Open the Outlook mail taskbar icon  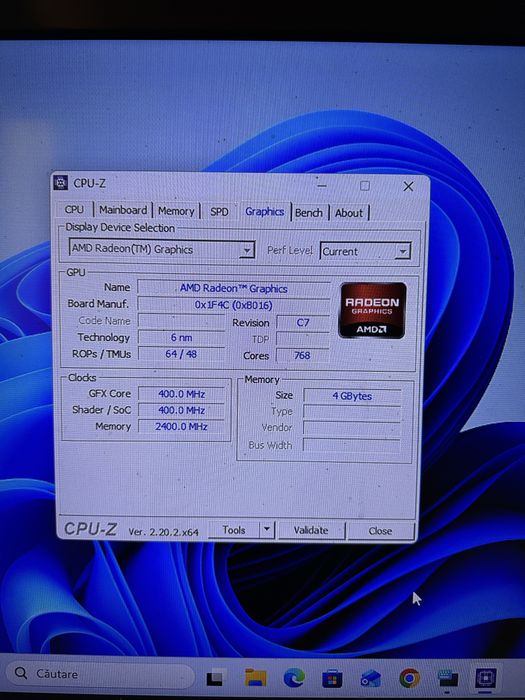click(371, 679)
